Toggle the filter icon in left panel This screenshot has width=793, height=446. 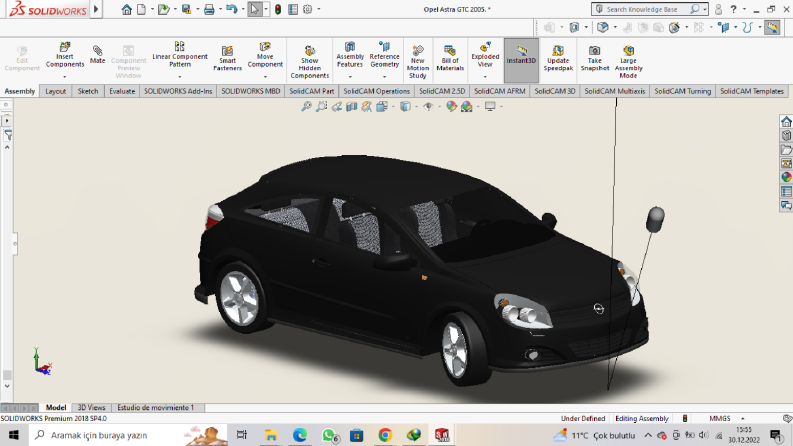(8, 135)
